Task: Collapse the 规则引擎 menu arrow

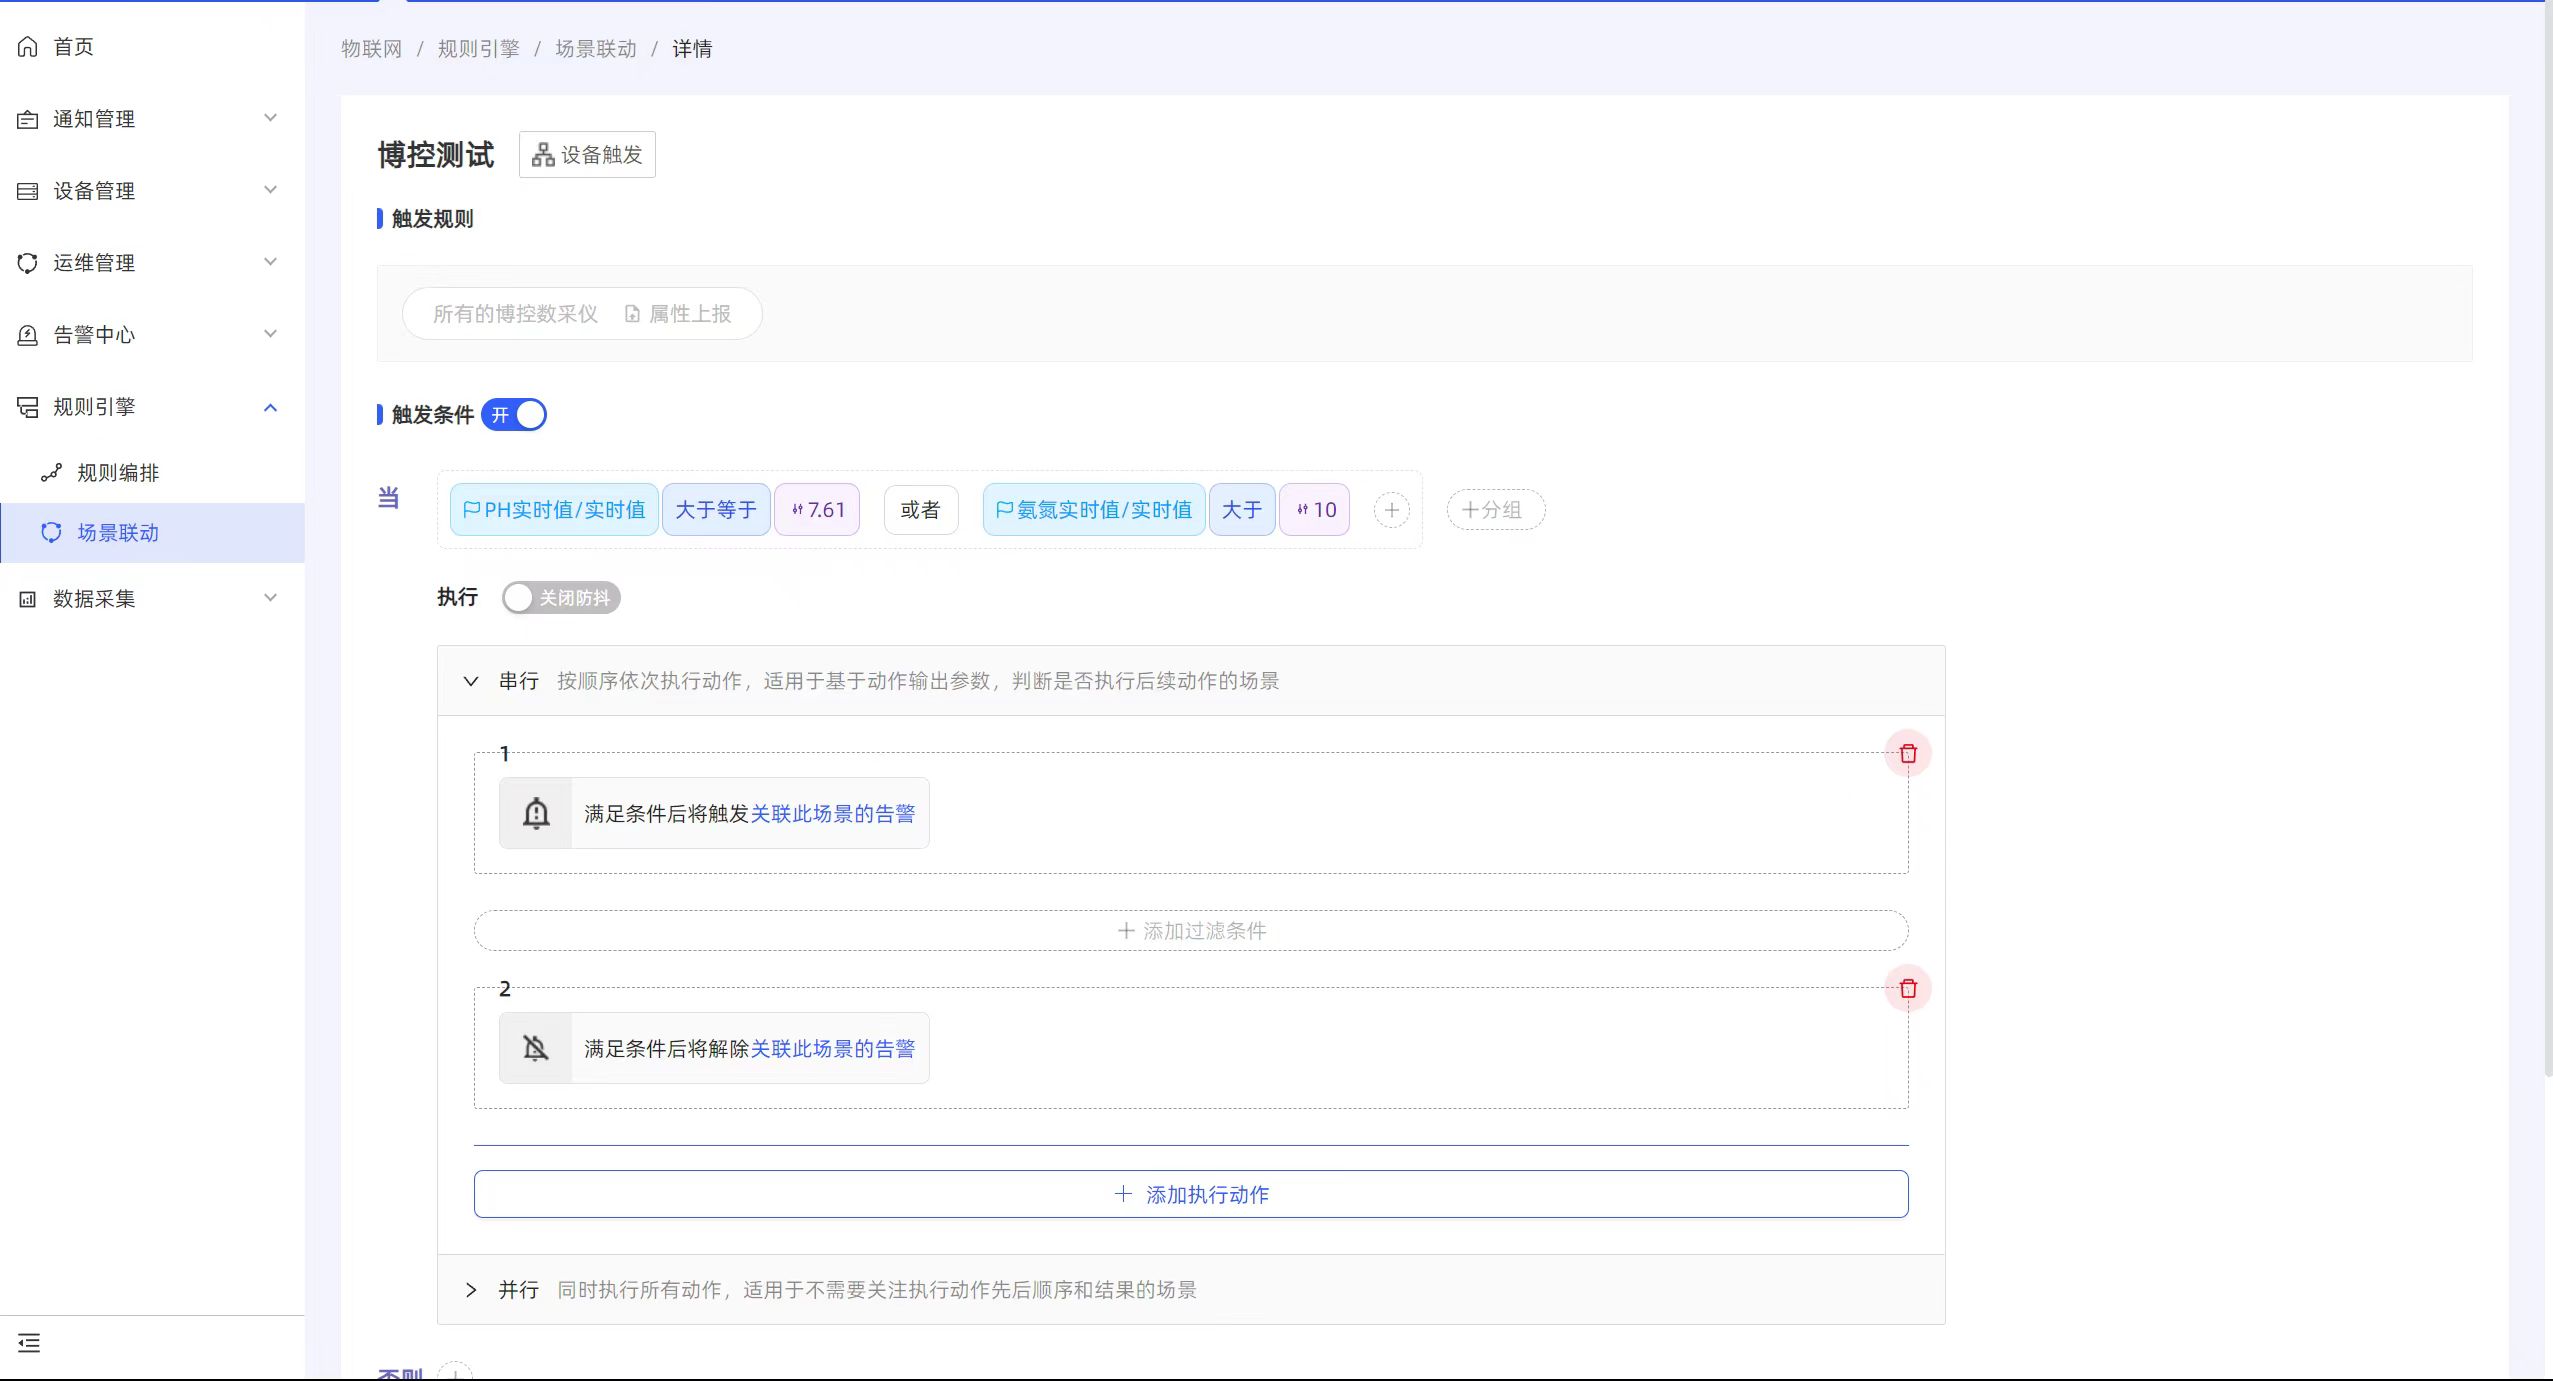Action: pyautogui.click(x=270, y=407)
